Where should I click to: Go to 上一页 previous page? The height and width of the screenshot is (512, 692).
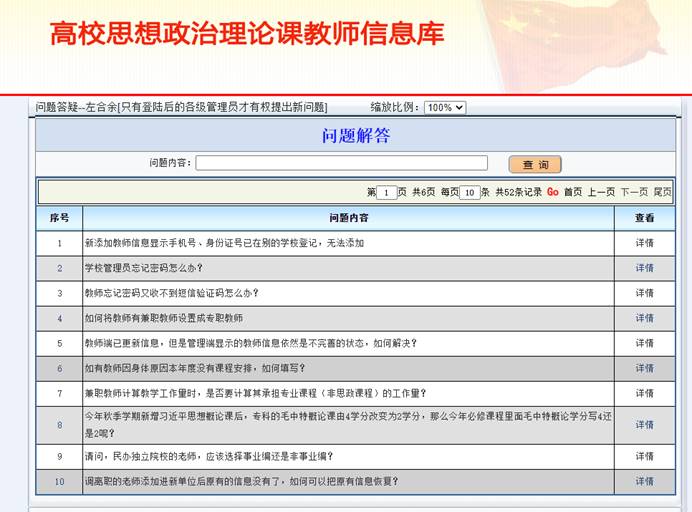pyautogui.click(x=601, y=192)
